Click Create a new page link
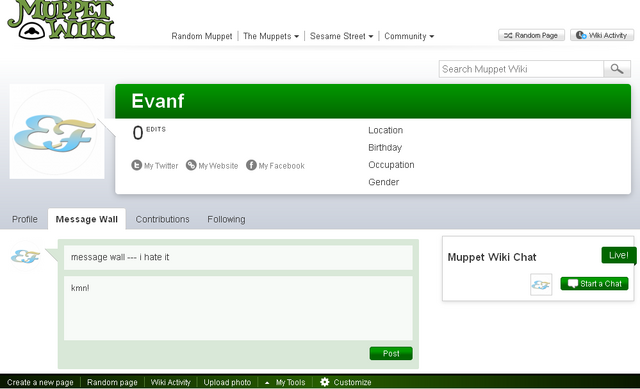 40,382
